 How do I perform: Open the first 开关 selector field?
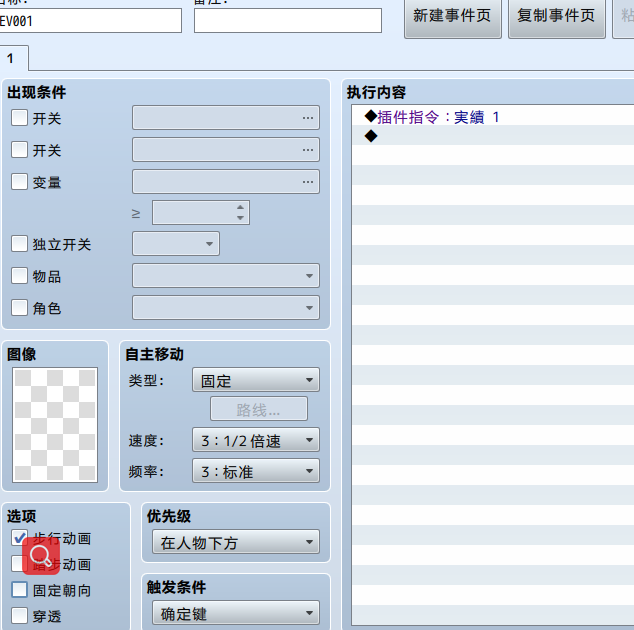(x=226, y=118)
